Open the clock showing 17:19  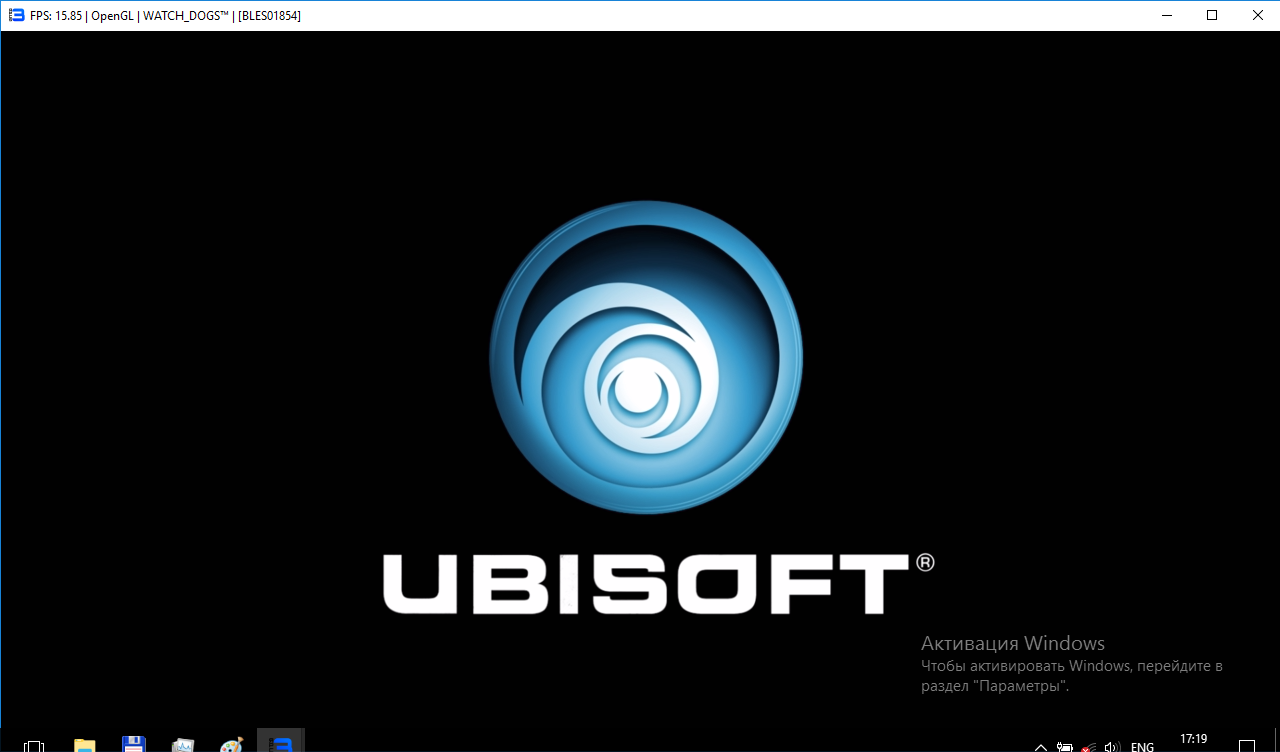click(x=1193, y=741)
